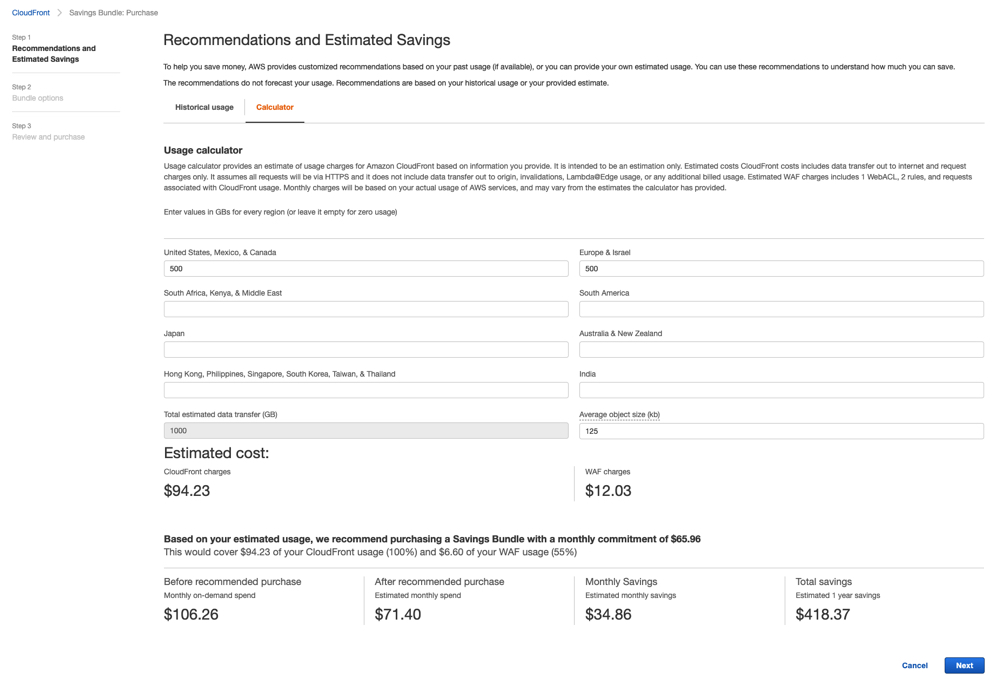Screen dimensions: 1000x690
Task: Click the Average object size input field
Action: [780, 429]
